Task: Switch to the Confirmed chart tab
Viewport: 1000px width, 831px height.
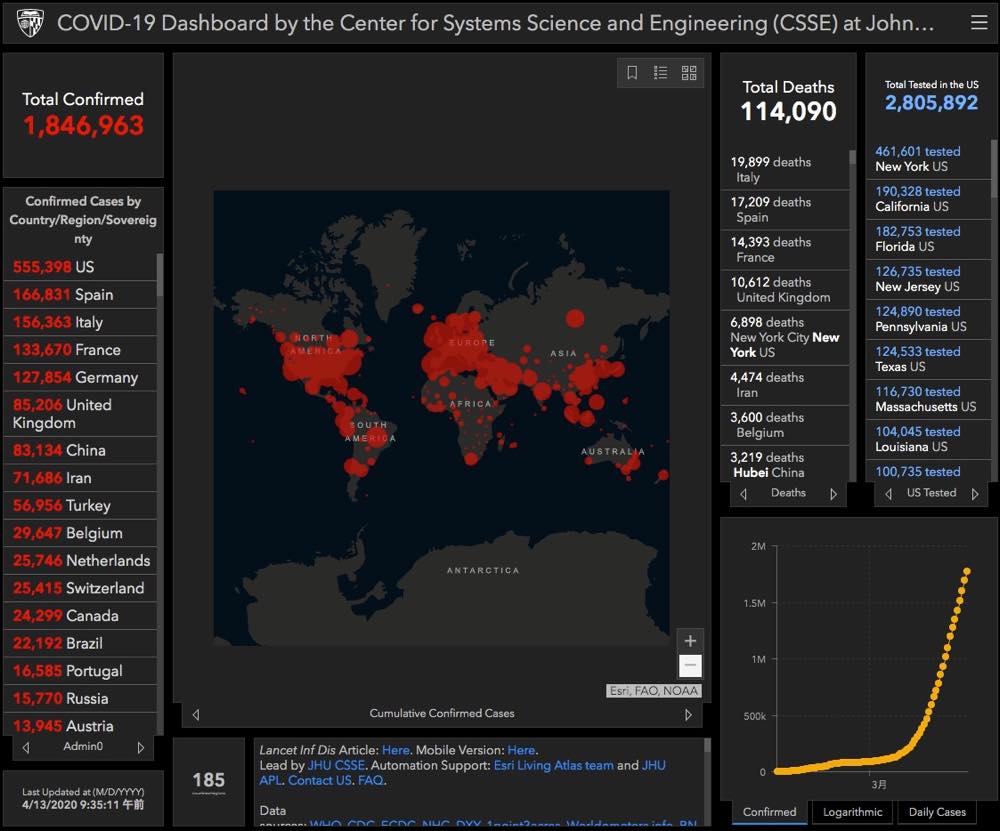Action: 769,812
